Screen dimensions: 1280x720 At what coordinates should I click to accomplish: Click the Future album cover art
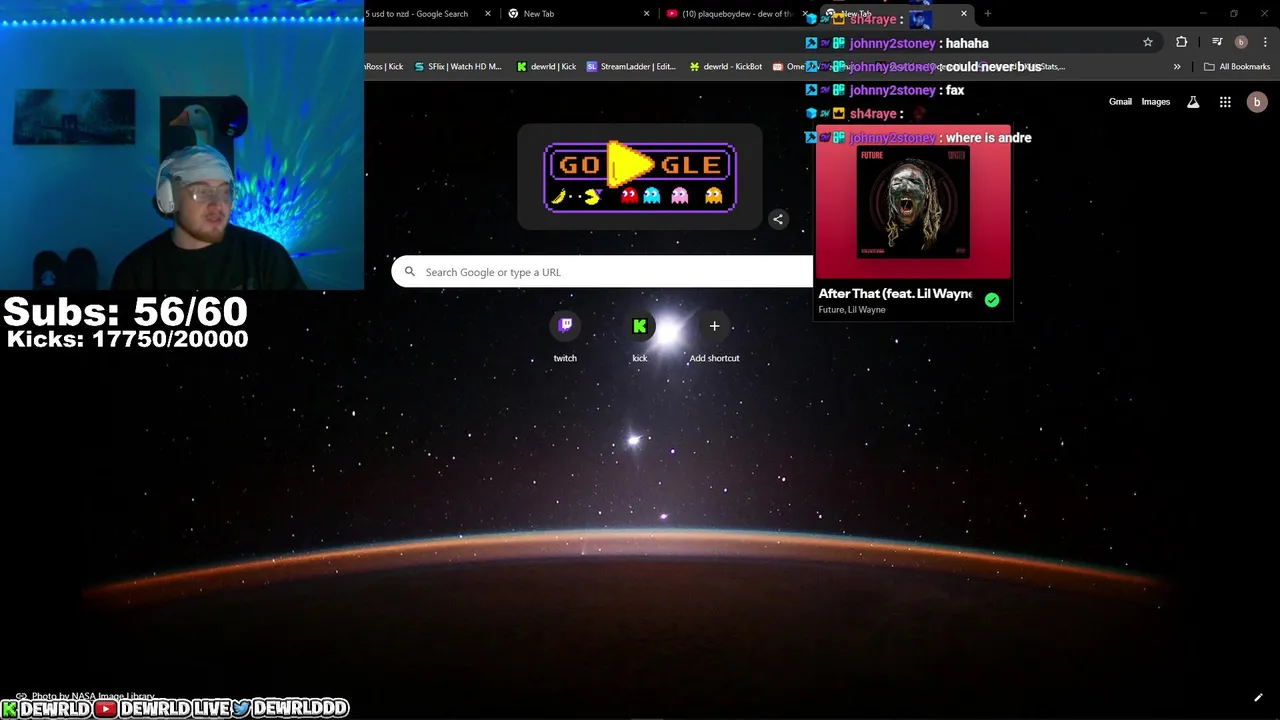click(913, 202)
